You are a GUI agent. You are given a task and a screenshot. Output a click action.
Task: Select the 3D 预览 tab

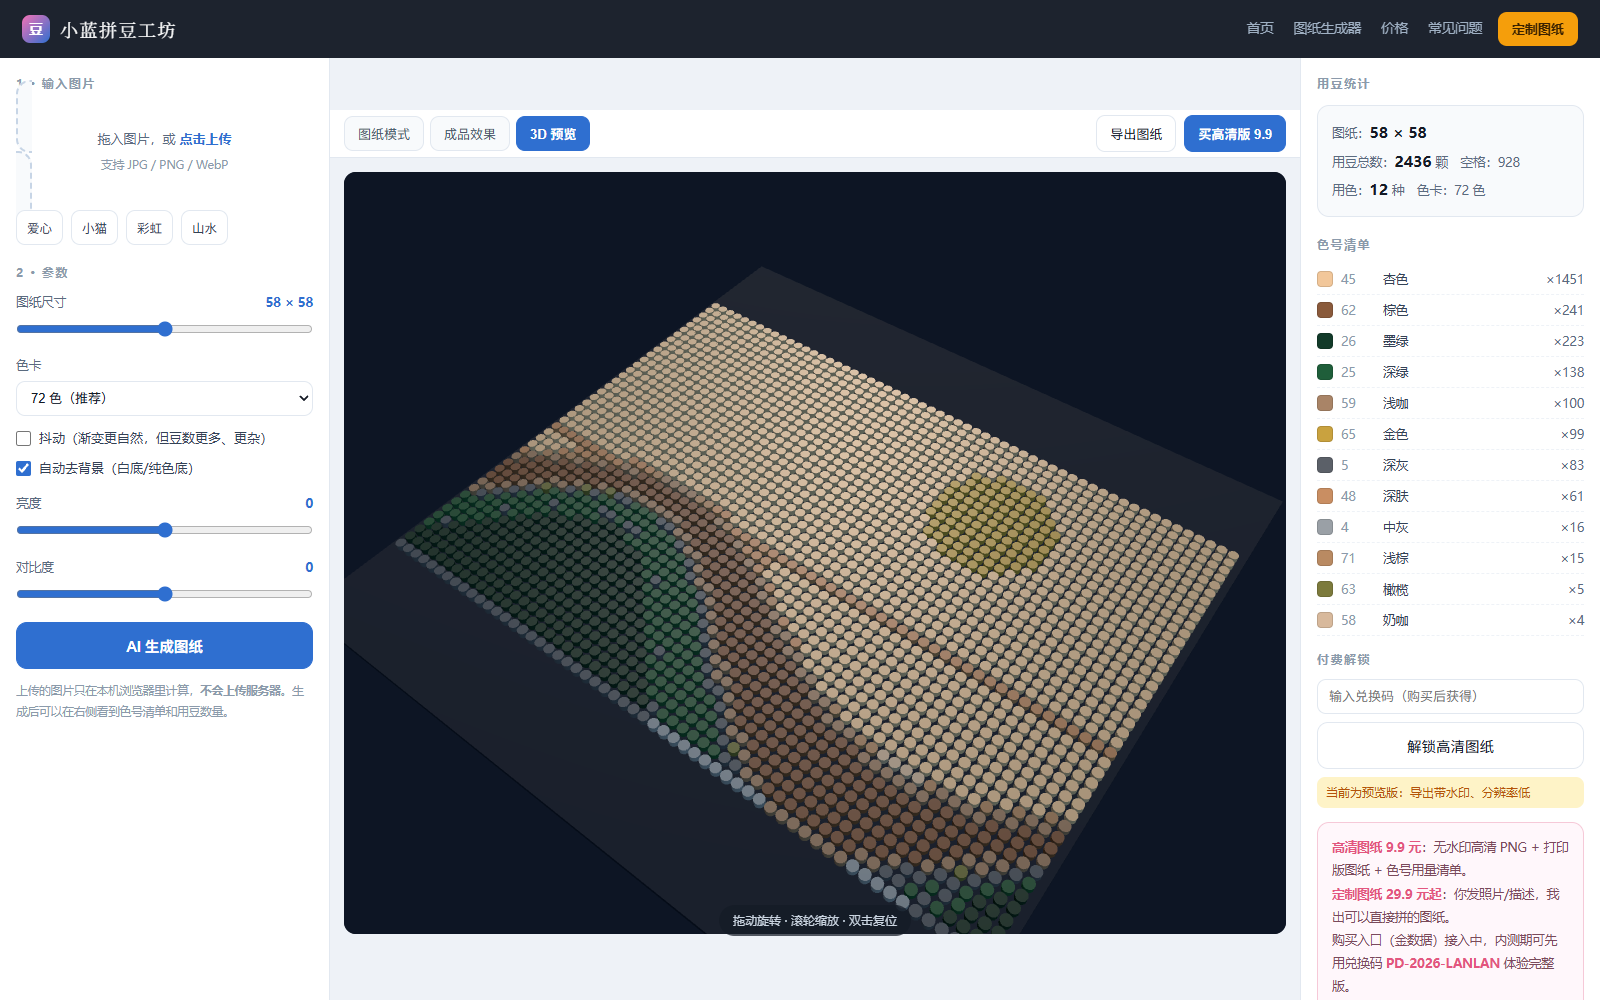tap(553, 134)
